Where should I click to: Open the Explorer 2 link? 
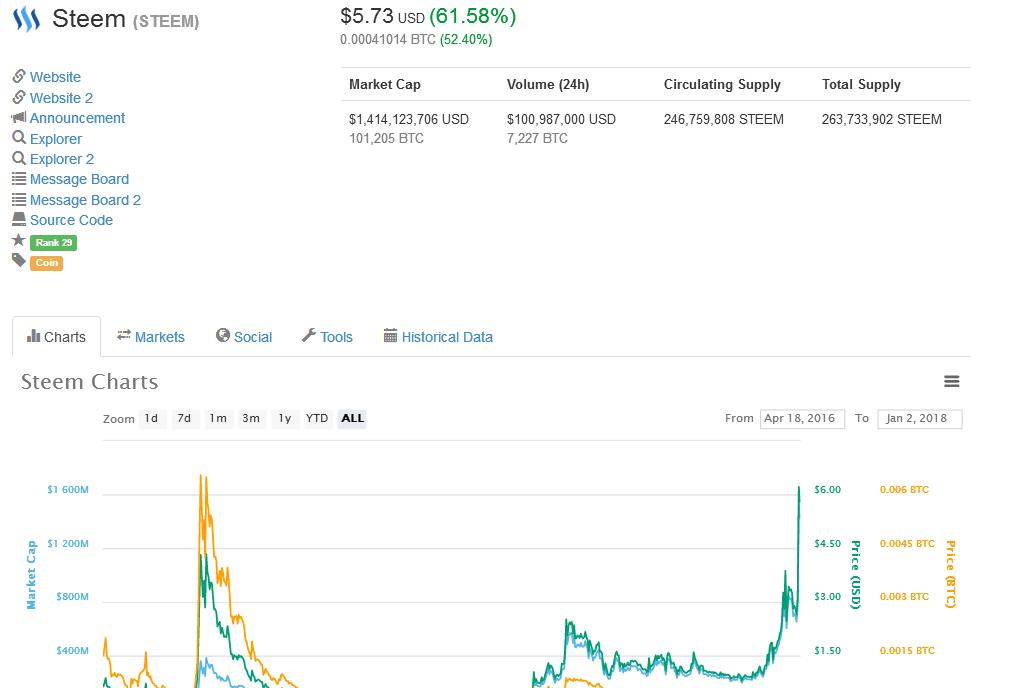tap(61, 159)
